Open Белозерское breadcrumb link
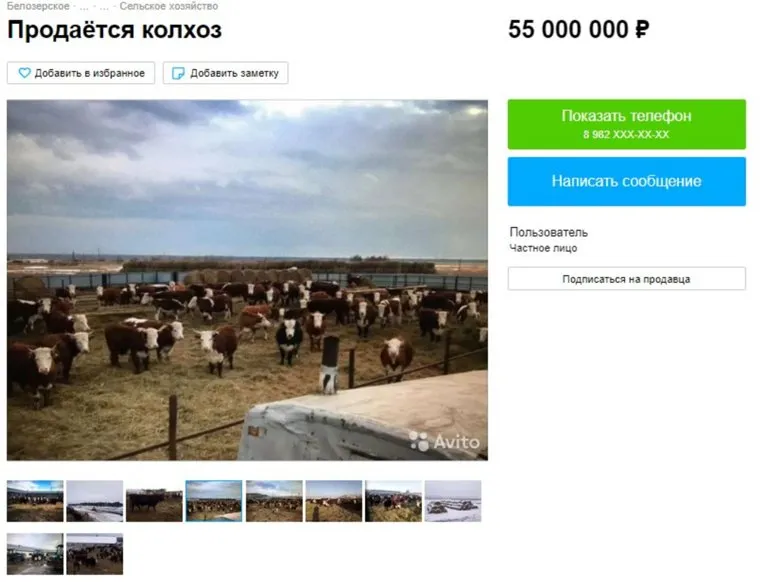 (38, 6)
